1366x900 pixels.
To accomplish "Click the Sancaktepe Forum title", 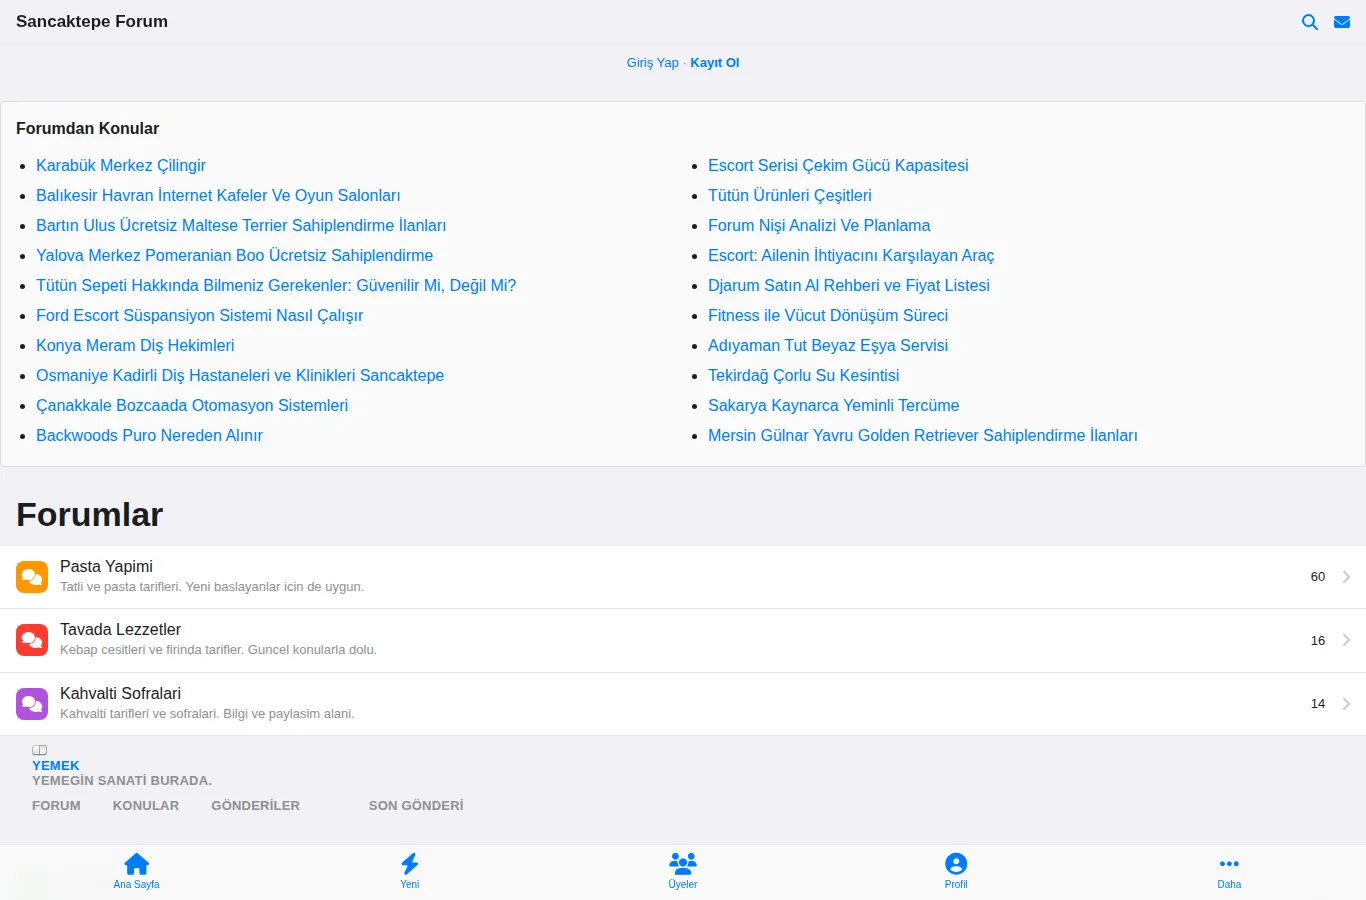I will 92,21.
